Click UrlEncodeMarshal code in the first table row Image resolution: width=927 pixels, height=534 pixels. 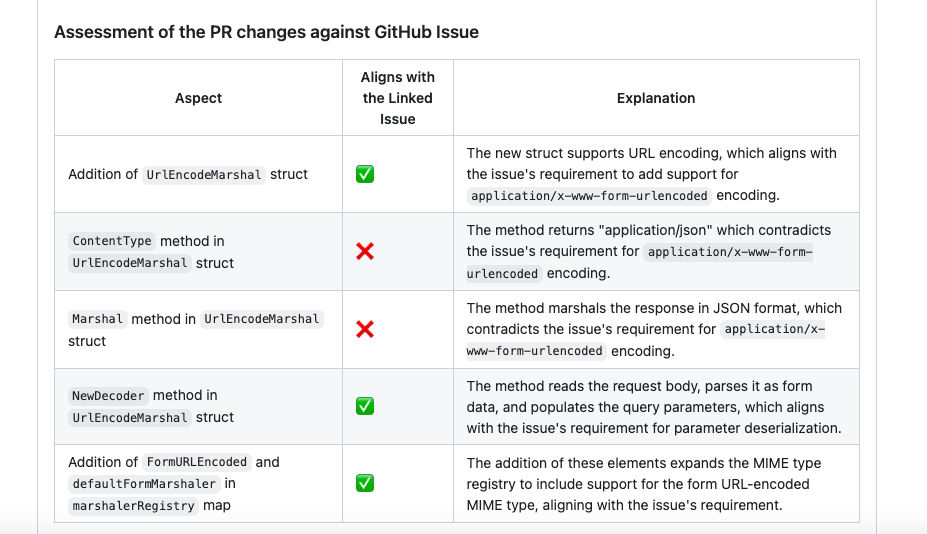[x=204, y=175]
